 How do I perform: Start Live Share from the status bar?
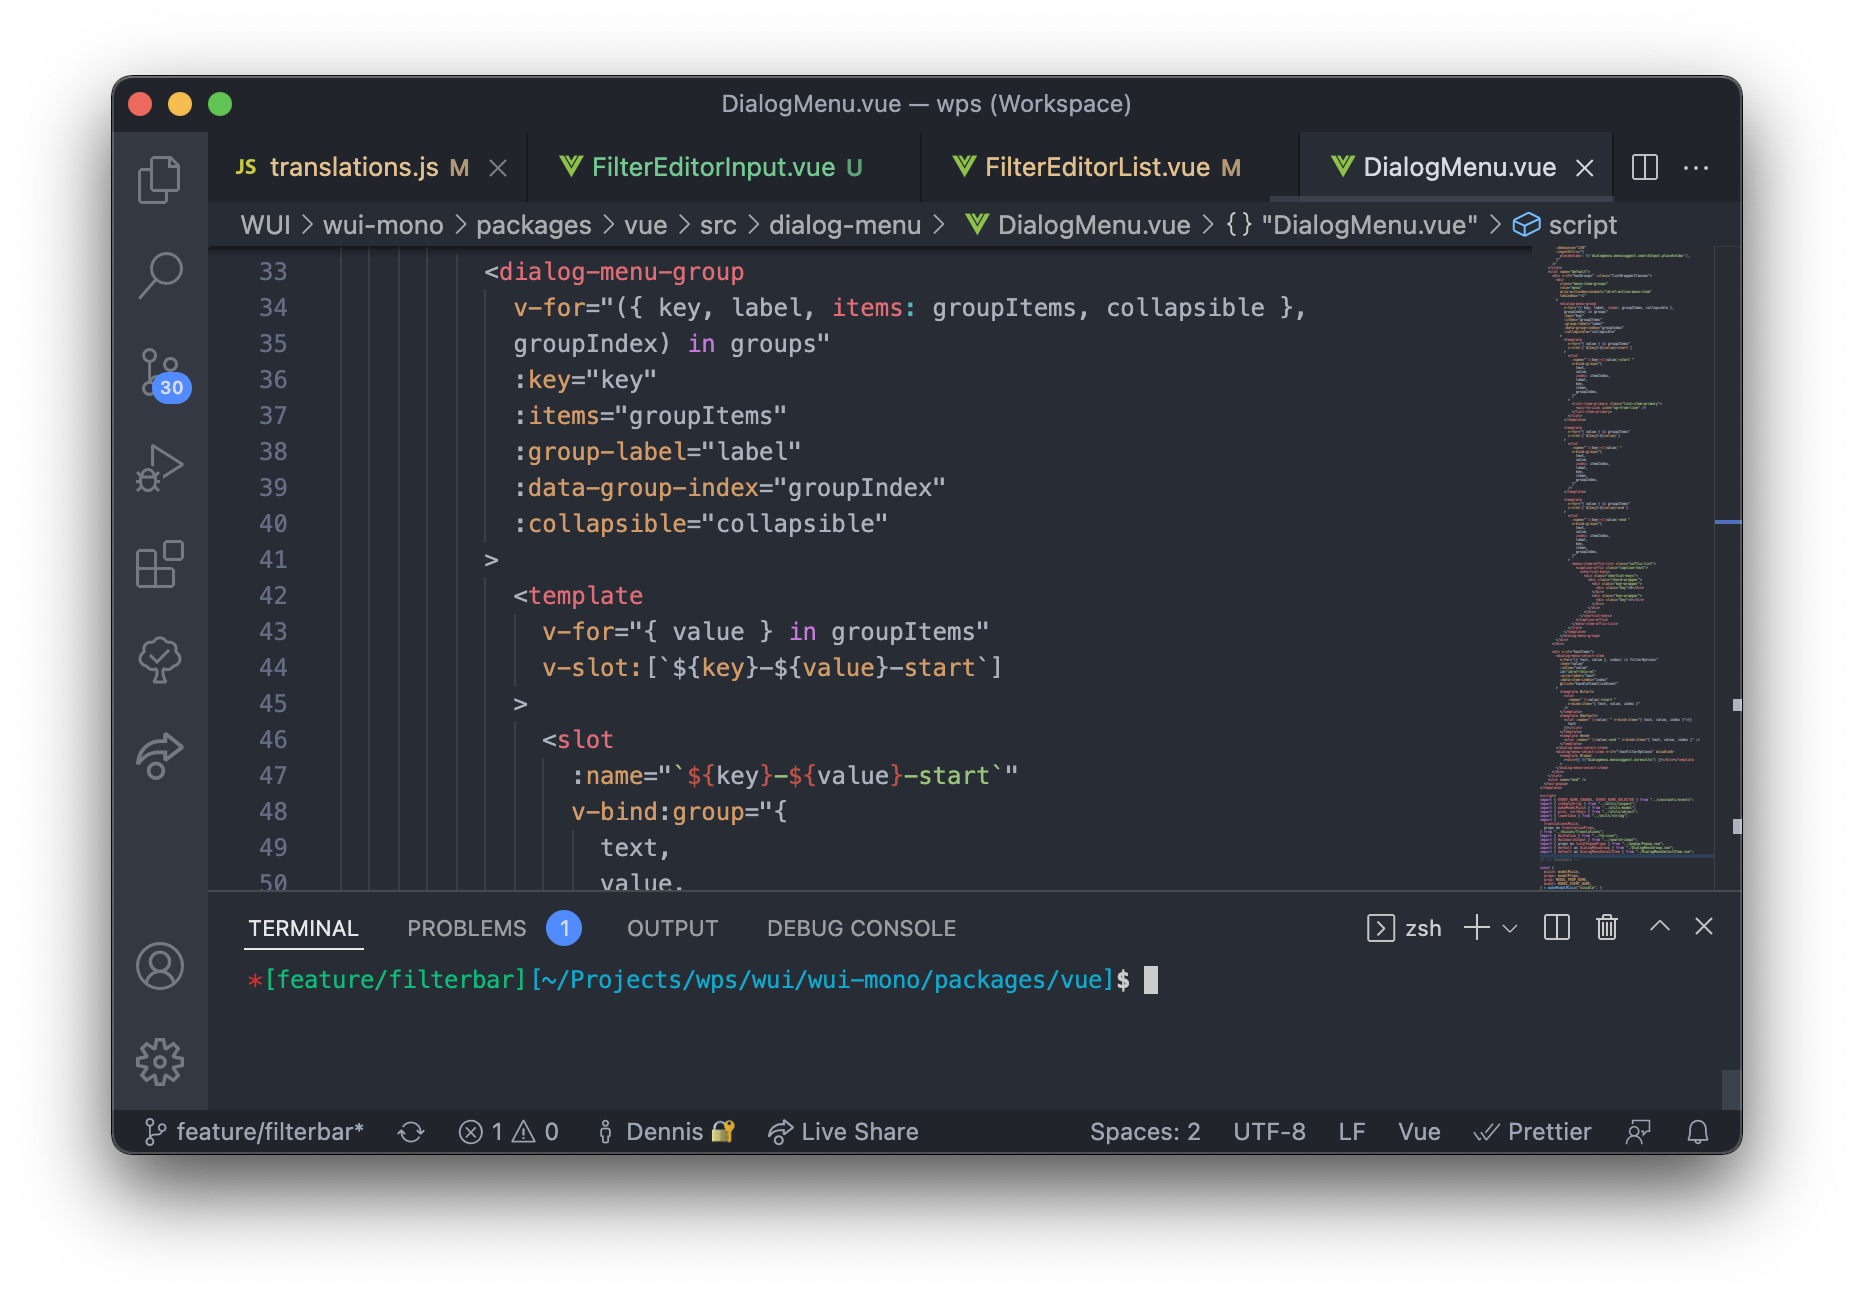[x=843, y=1131]
